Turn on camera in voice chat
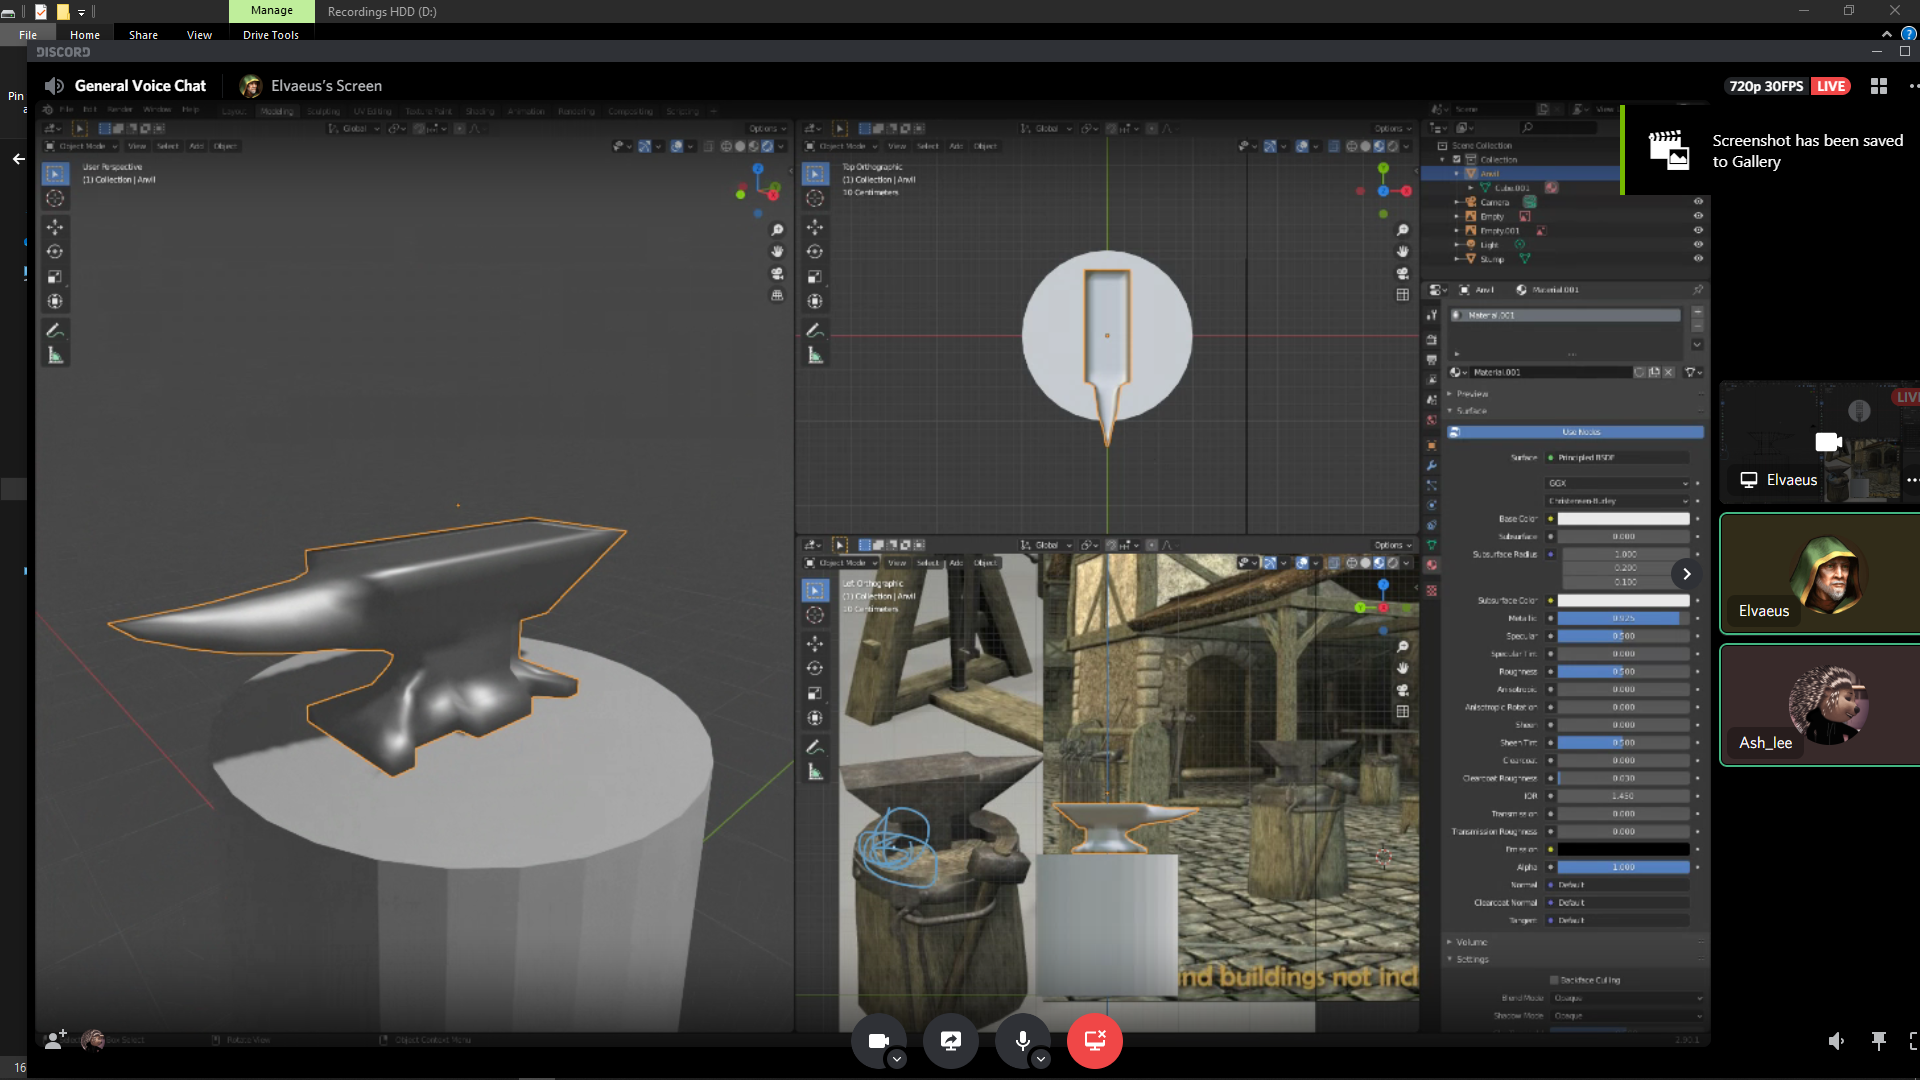This screenshot has width=1920, height=1080. [x=878, y=1041]
